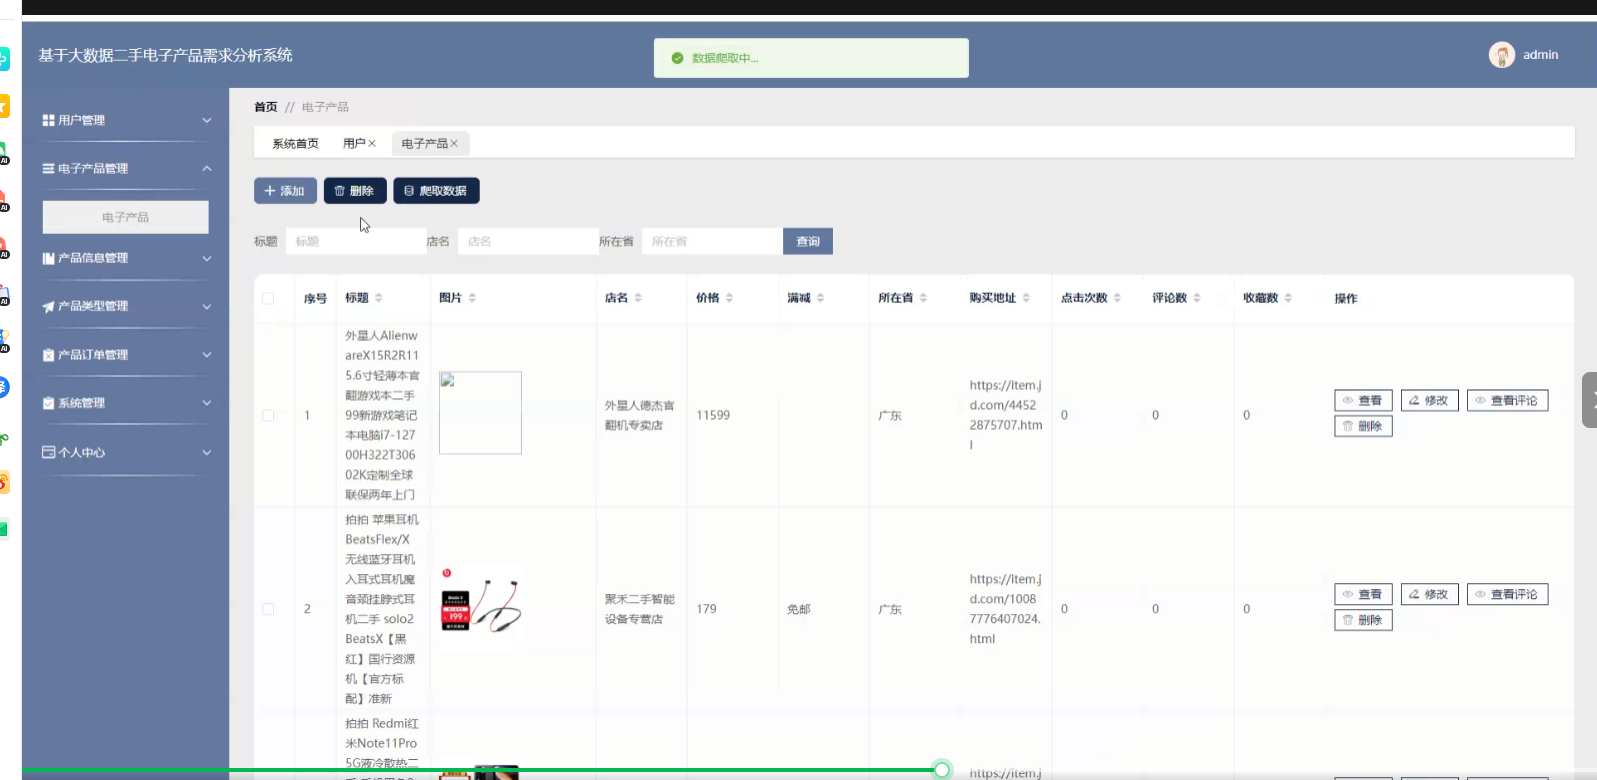Viewport: 1597px width, 780px height.
Task: Click the price 11599 cell
Action: 713,415
